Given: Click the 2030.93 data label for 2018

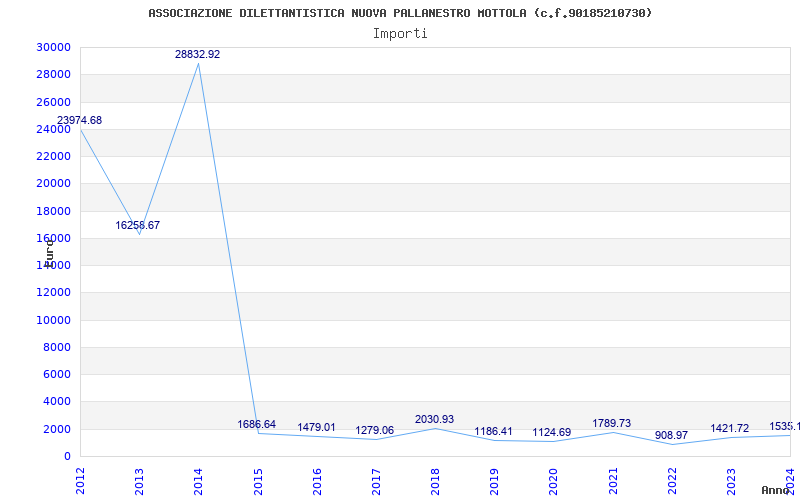Looking at the screenshot, I should pyautogui.click(x=434, y=419).
